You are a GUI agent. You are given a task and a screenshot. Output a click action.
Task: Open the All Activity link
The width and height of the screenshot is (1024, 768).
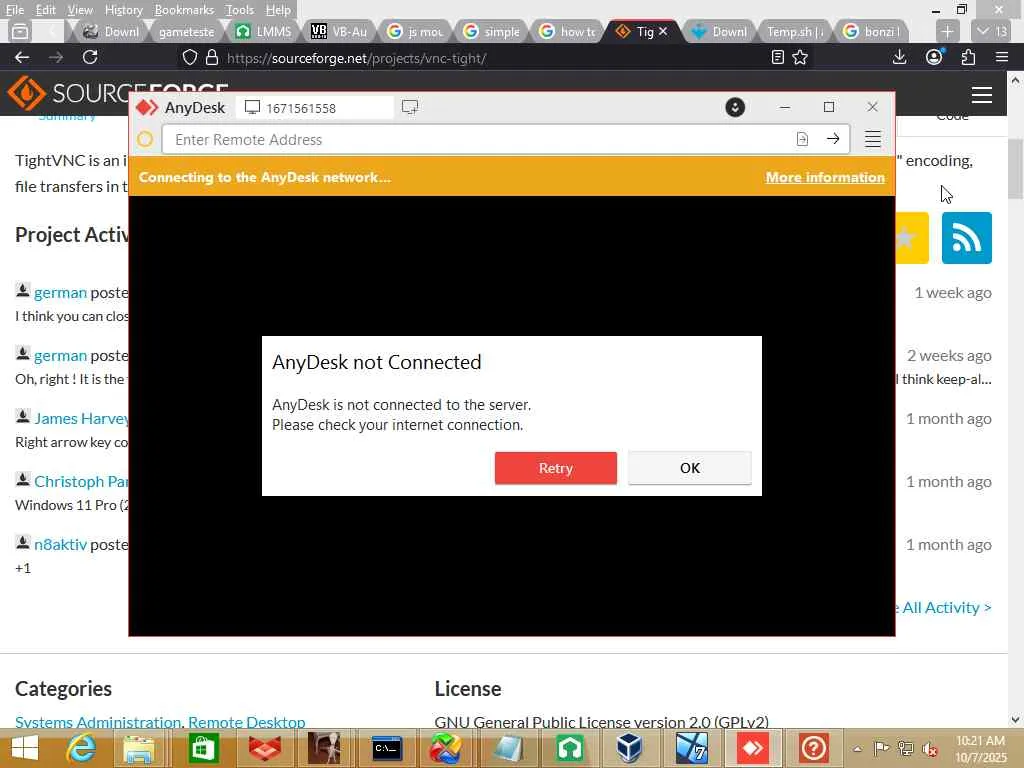(x=946, y=607)
